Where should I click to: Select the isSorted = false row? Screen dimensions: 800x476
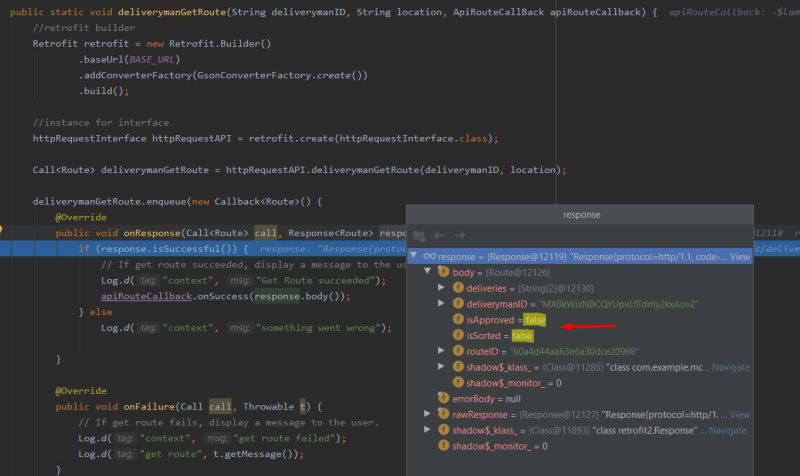pos(580,336)
